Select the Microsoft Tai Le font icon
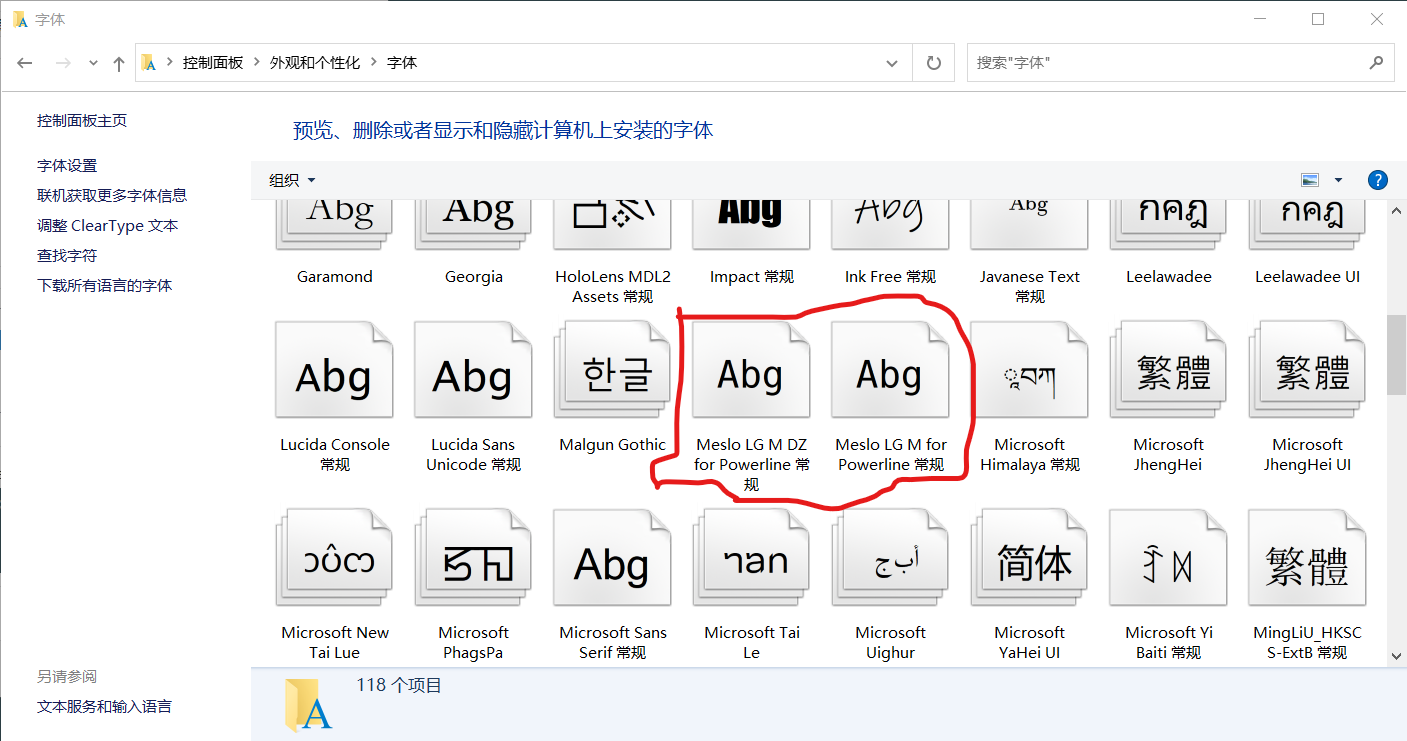This screenshot has height=741, width=1407. point(751,558)
